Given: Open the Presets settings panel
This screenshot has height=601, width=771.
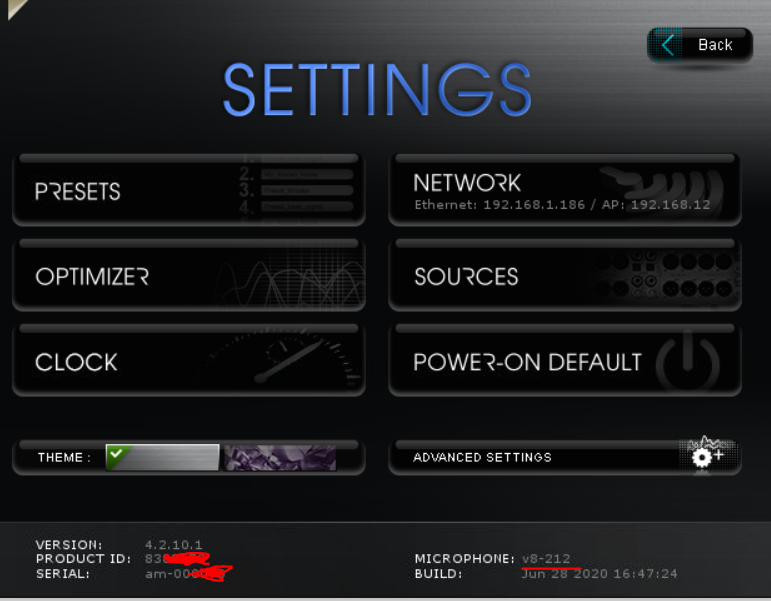Looking at the screenshot, I should click(188, 190).
